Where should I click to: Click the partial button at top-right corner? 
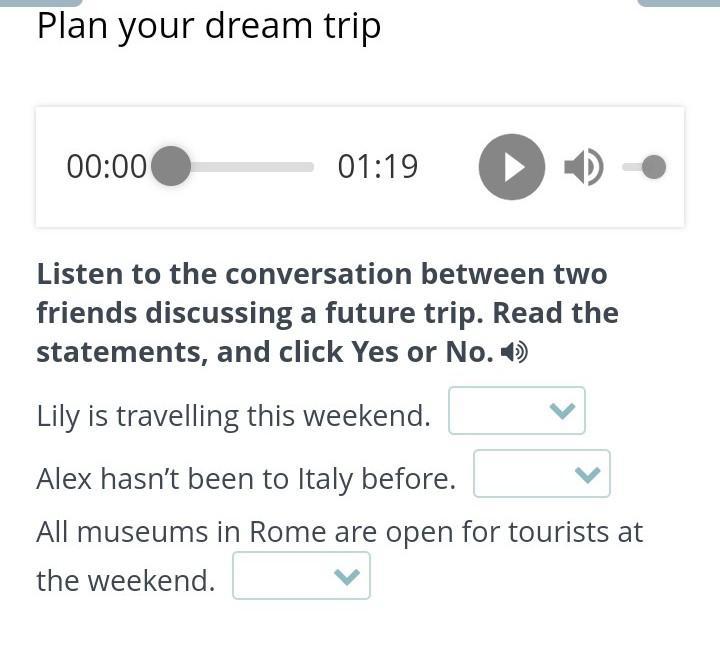(x=679, y=3)
